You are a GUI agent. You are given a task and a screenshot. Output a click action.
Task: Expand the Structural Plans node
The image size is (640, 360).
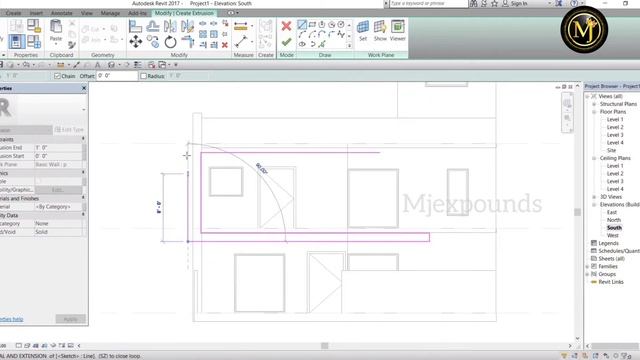click(x=594, y=104)
